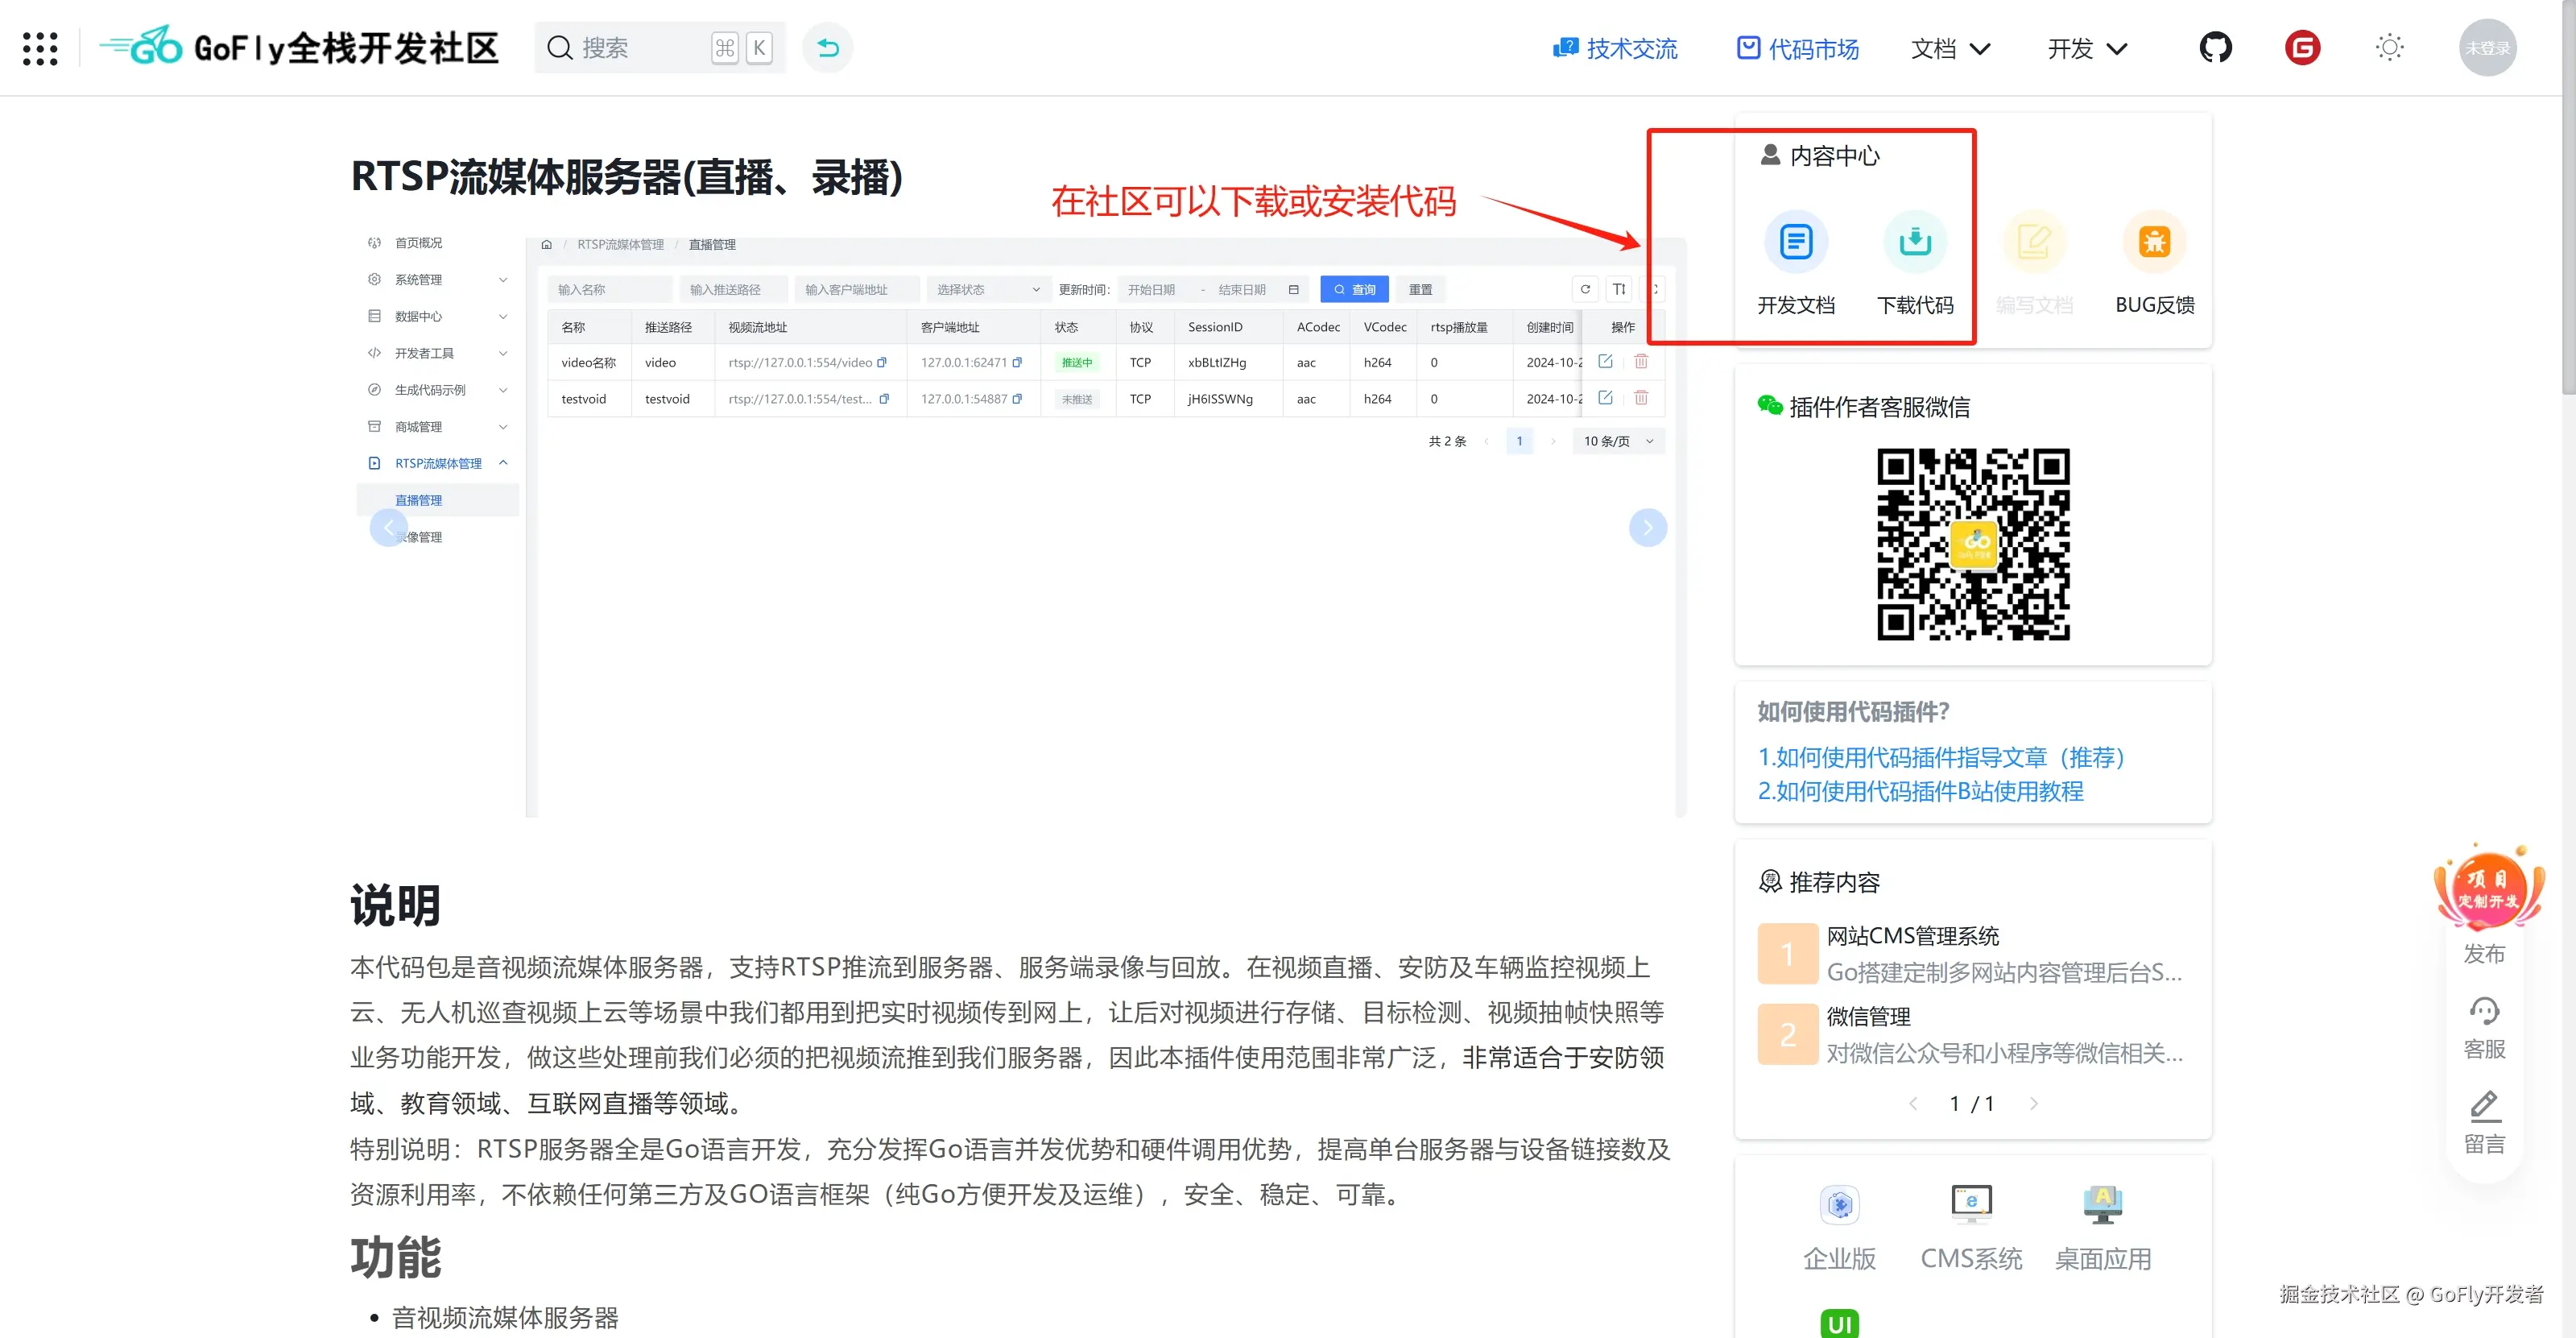Click the 留言 pencil icon

click(x=2484, y=1106)
